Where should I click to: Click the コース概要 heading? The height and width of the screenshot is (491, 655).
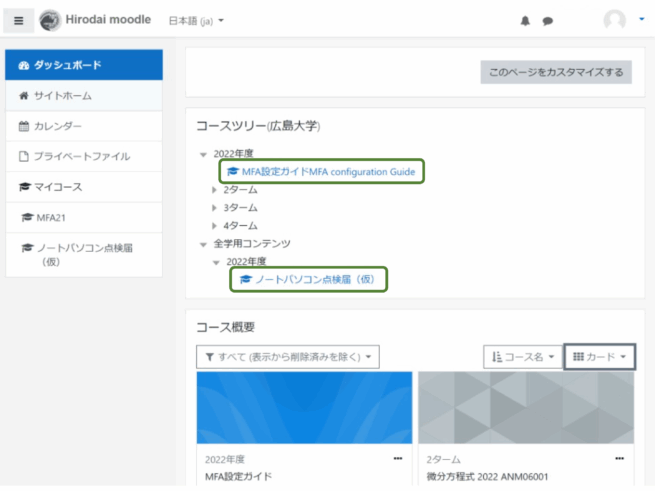point(225,327)
